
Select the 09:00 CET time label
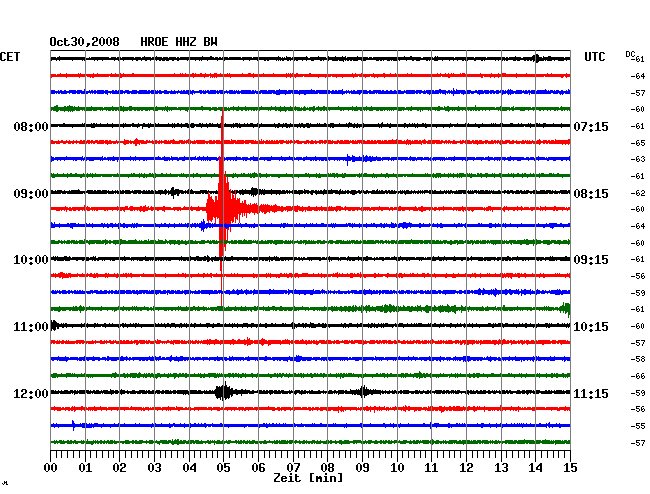pos(31,194)
